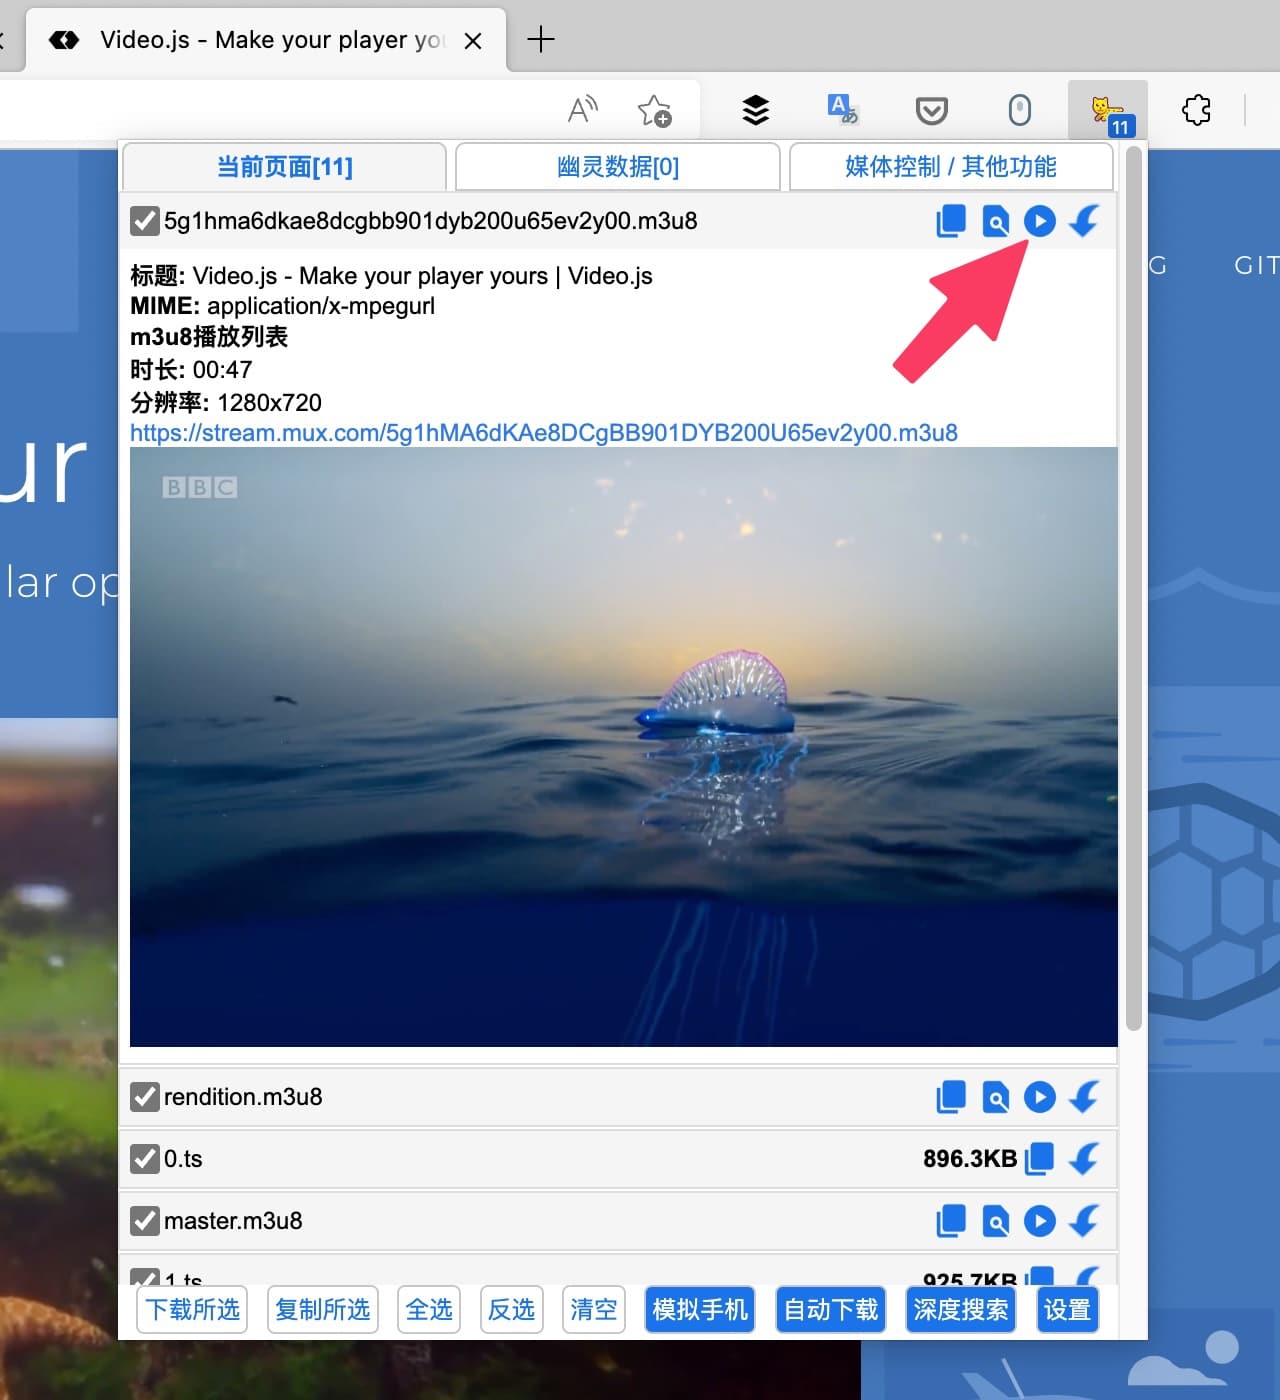This screenshot has height=1400, width=1280.
Task: Open the browser Extensions puzzle icon
Action: 1196,110
